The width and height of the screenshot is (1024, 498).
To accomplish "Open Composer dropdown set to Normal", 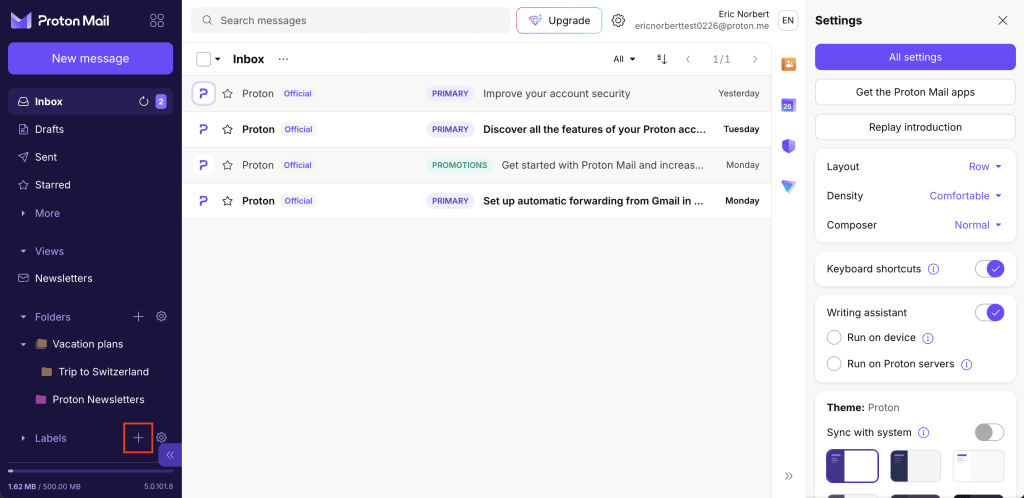I will click(978, 225).
